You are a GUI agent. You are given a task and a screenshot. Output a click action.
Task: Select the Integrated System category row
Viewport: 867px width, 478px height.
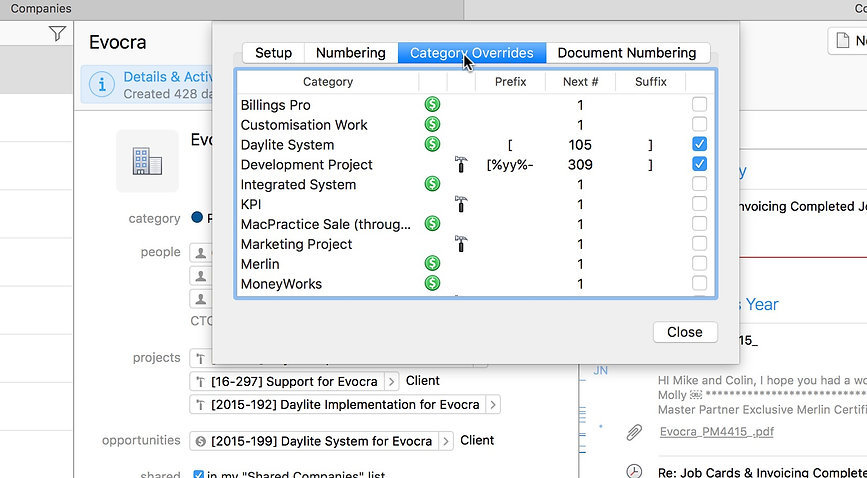(x=476, y=184)
